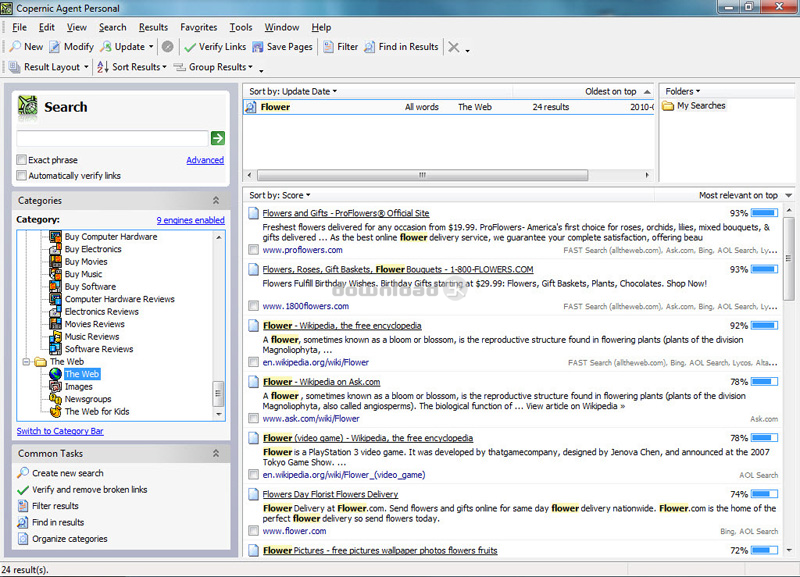Check the www.flower.com result checkbox
The height and width of the screenshot is (577, 800).
click(253, 531)
